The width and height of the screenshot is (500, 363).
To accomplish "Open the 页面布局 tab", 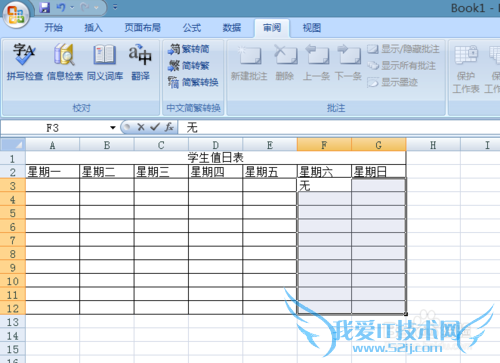I will [143, 28].
